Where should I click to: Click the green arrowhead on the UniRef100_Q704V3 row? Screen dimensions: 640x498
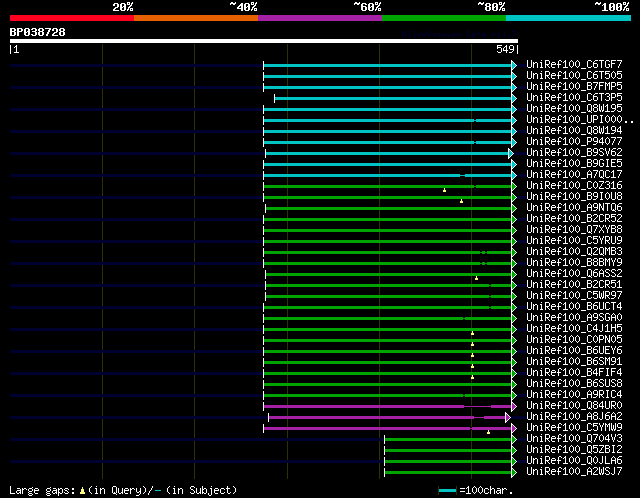(x=514, y=439)
